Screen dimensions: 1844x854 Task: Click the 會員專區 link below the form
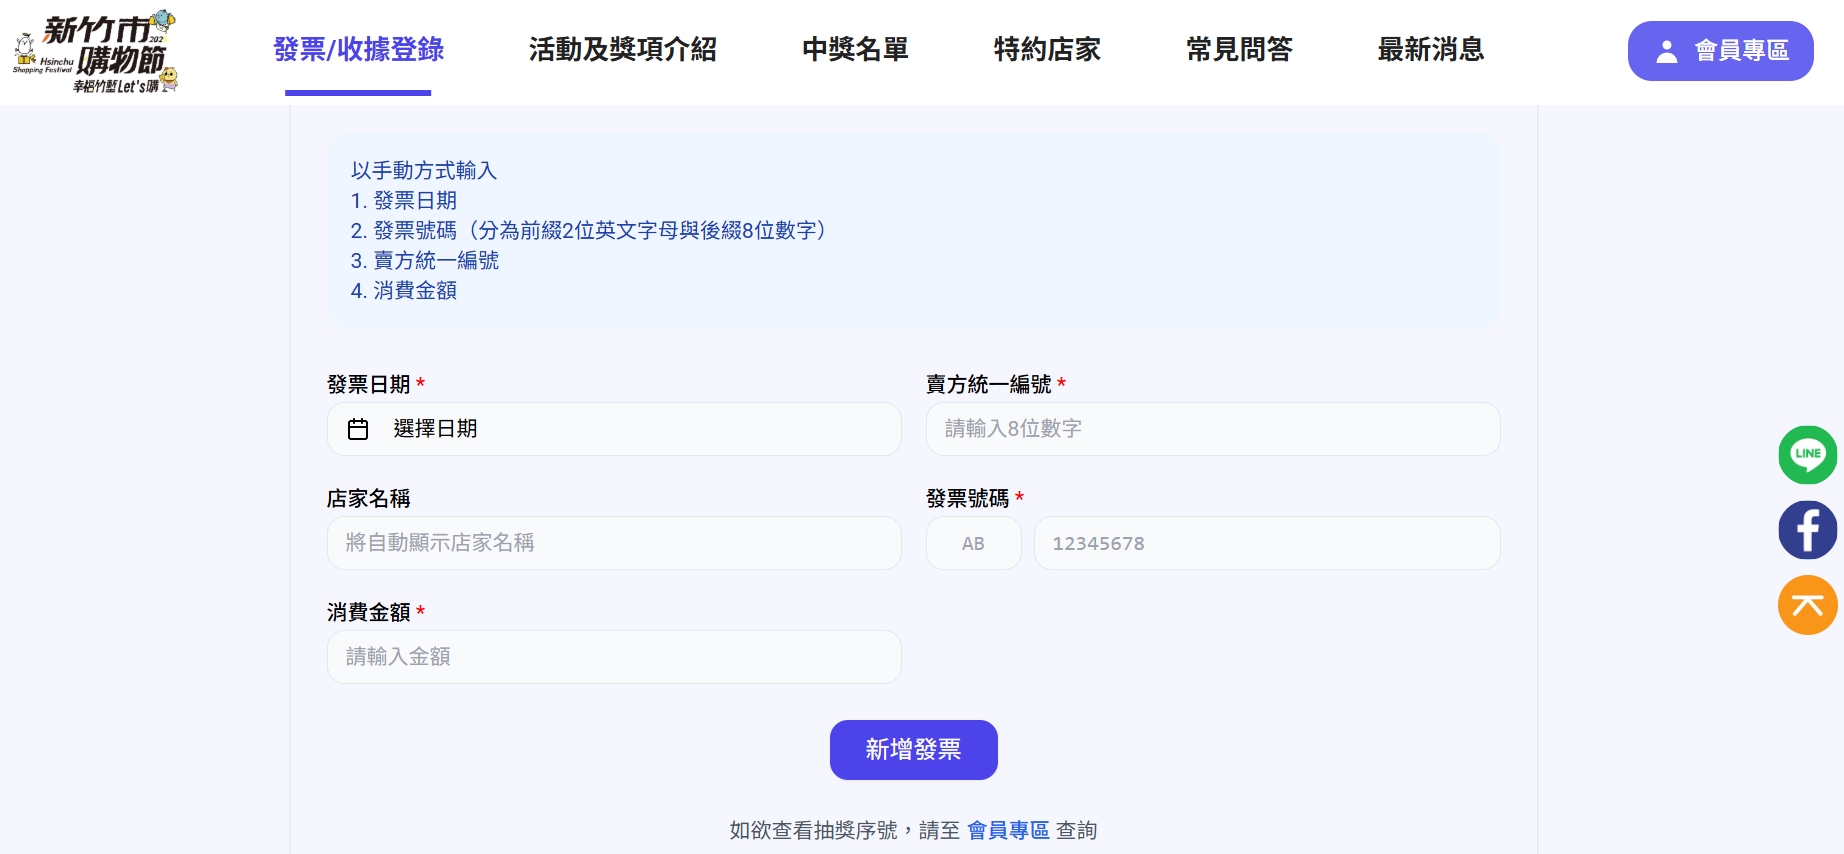pos(1007,830)
